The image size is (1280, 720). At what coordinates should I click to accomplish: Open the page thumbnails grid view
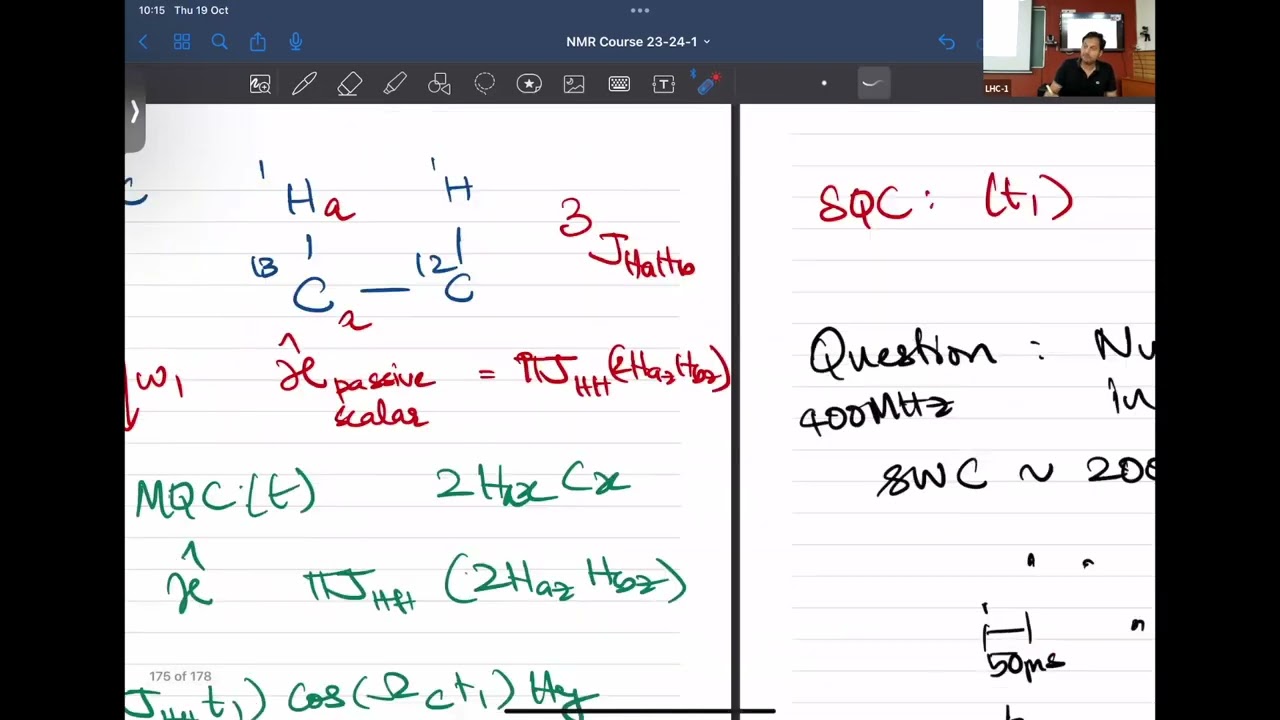coord(181,42)
